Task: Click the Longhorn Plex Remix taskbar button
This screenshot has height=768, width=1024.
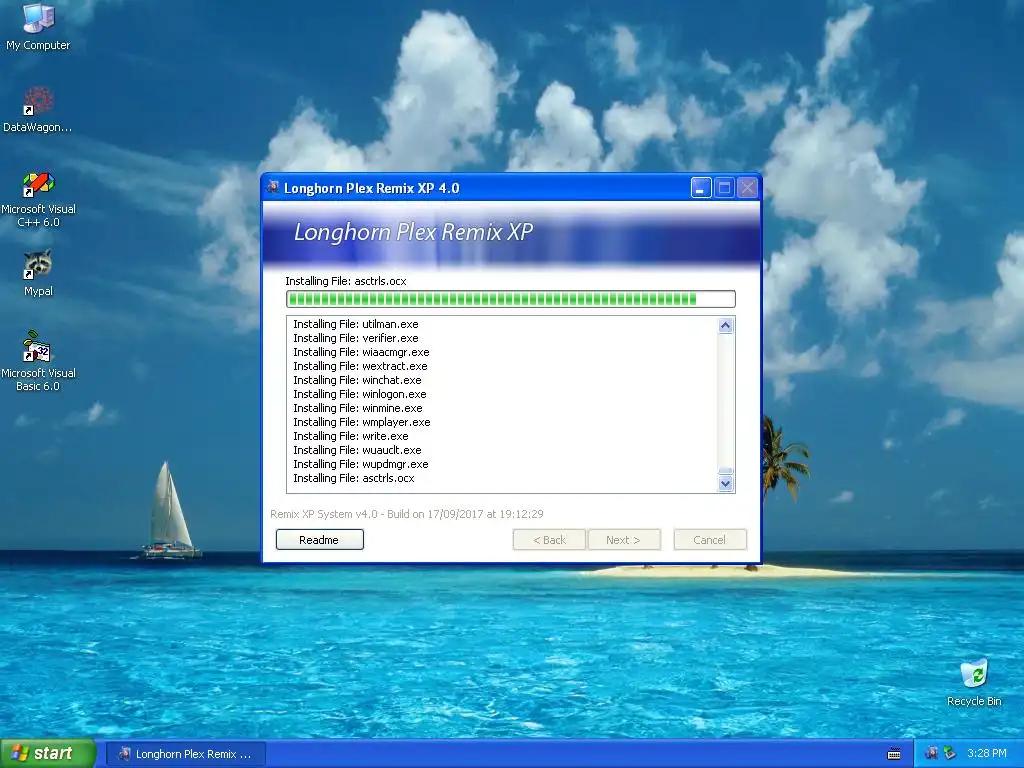Action: (x=186, y=754)
